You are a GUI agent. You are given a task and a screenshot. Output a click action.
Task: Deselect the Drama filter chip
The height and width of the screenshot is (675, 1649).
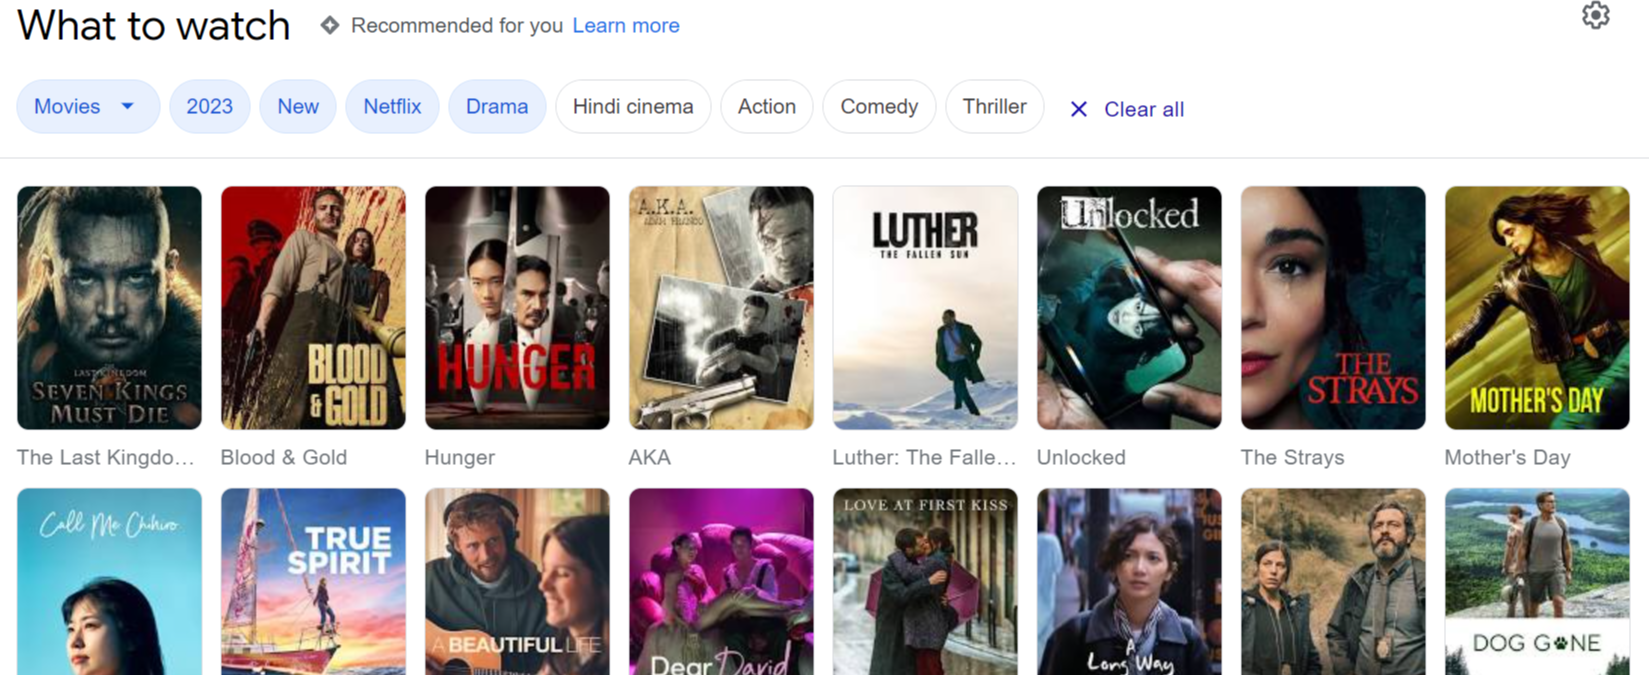[x=497, y=106]
